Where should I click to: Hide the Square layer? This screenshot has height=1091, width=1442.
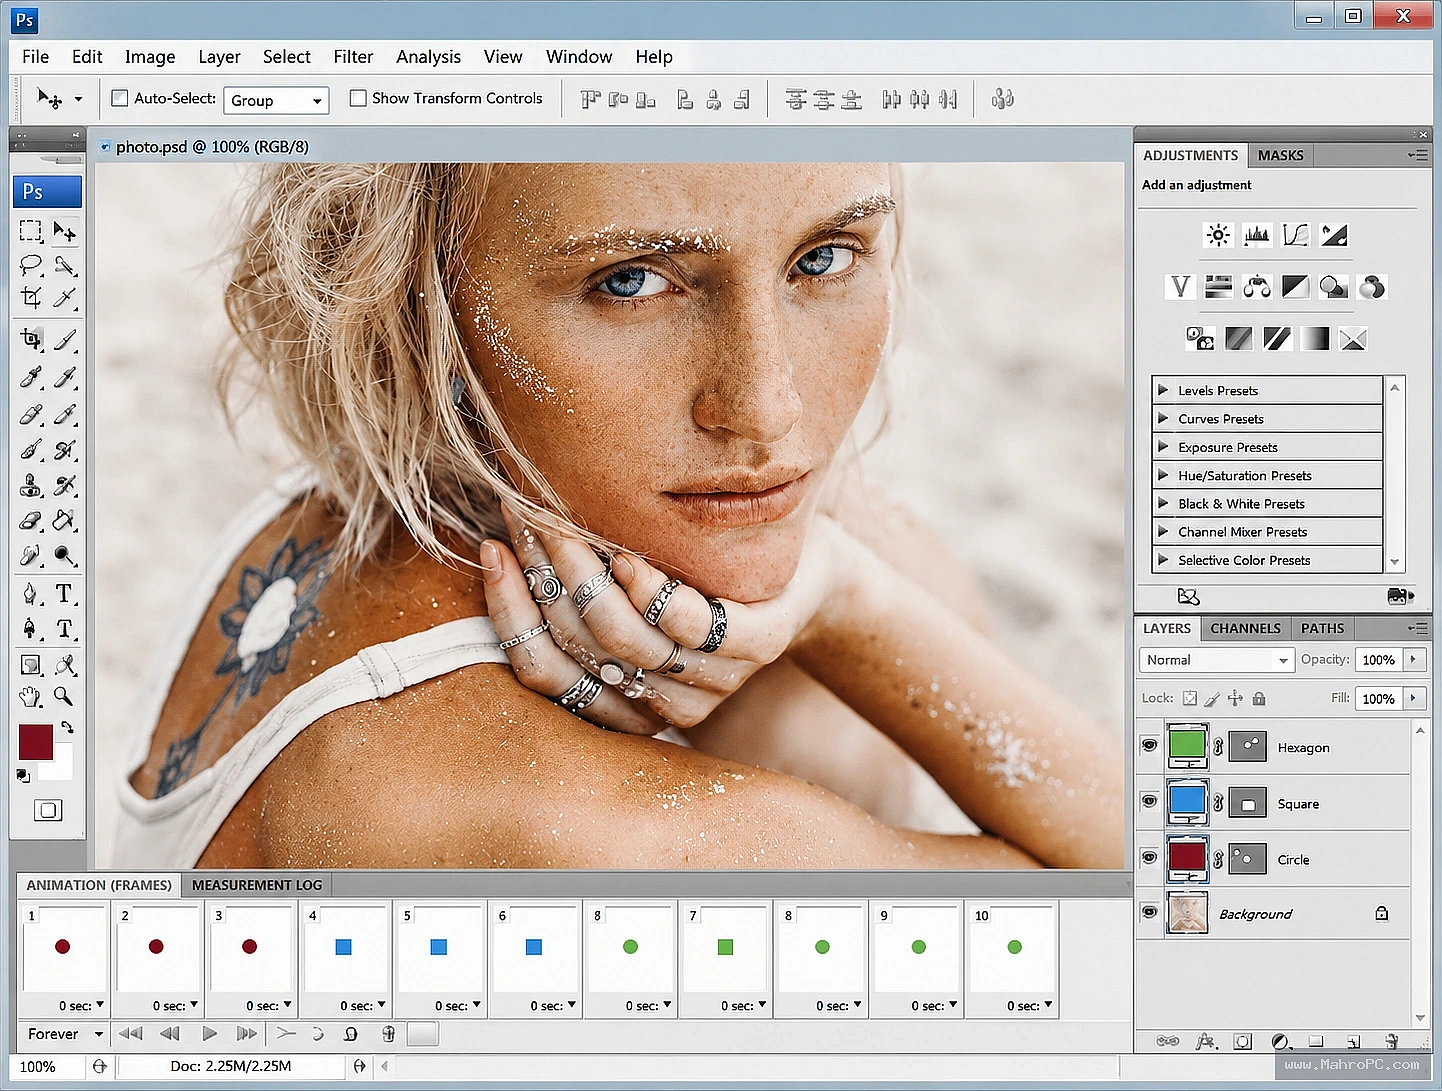1149,802
